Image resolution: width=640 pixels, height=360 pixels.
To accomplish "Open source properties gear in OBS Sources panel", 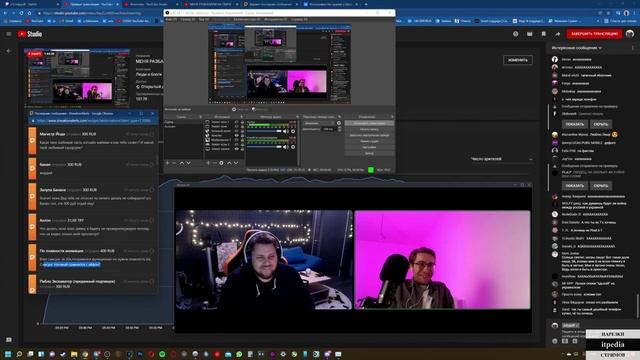I will [x=222, y=163].
